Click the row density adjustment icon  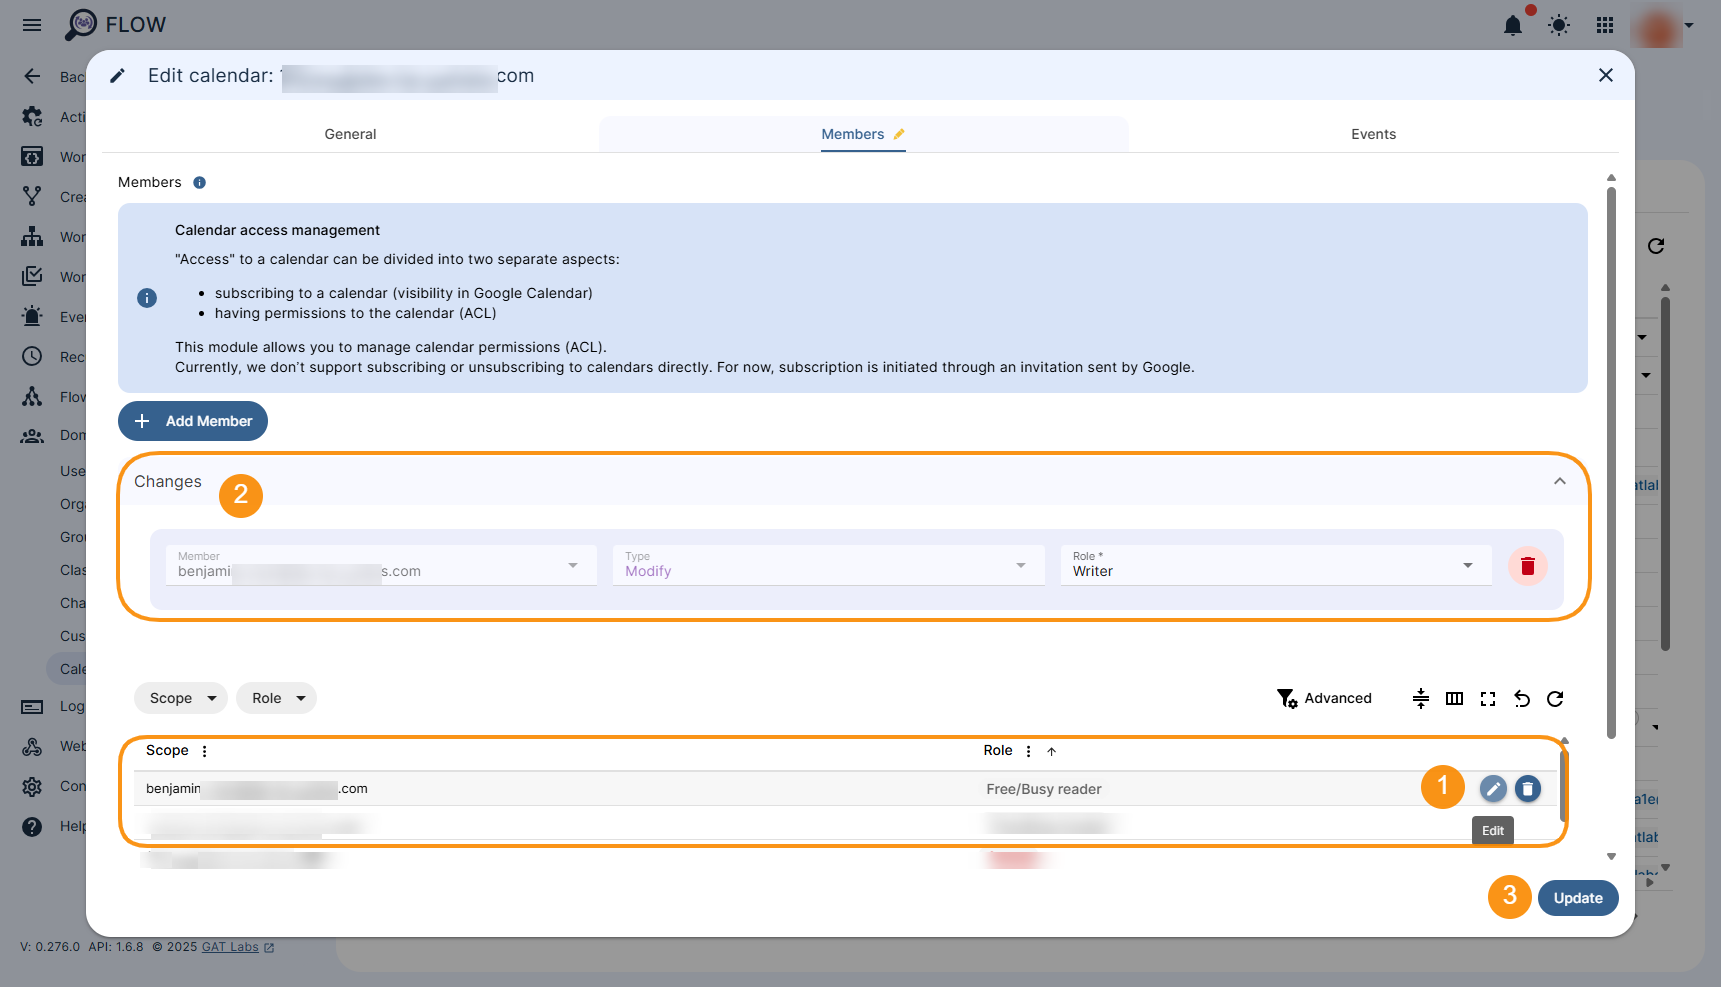pos(1420,699)
